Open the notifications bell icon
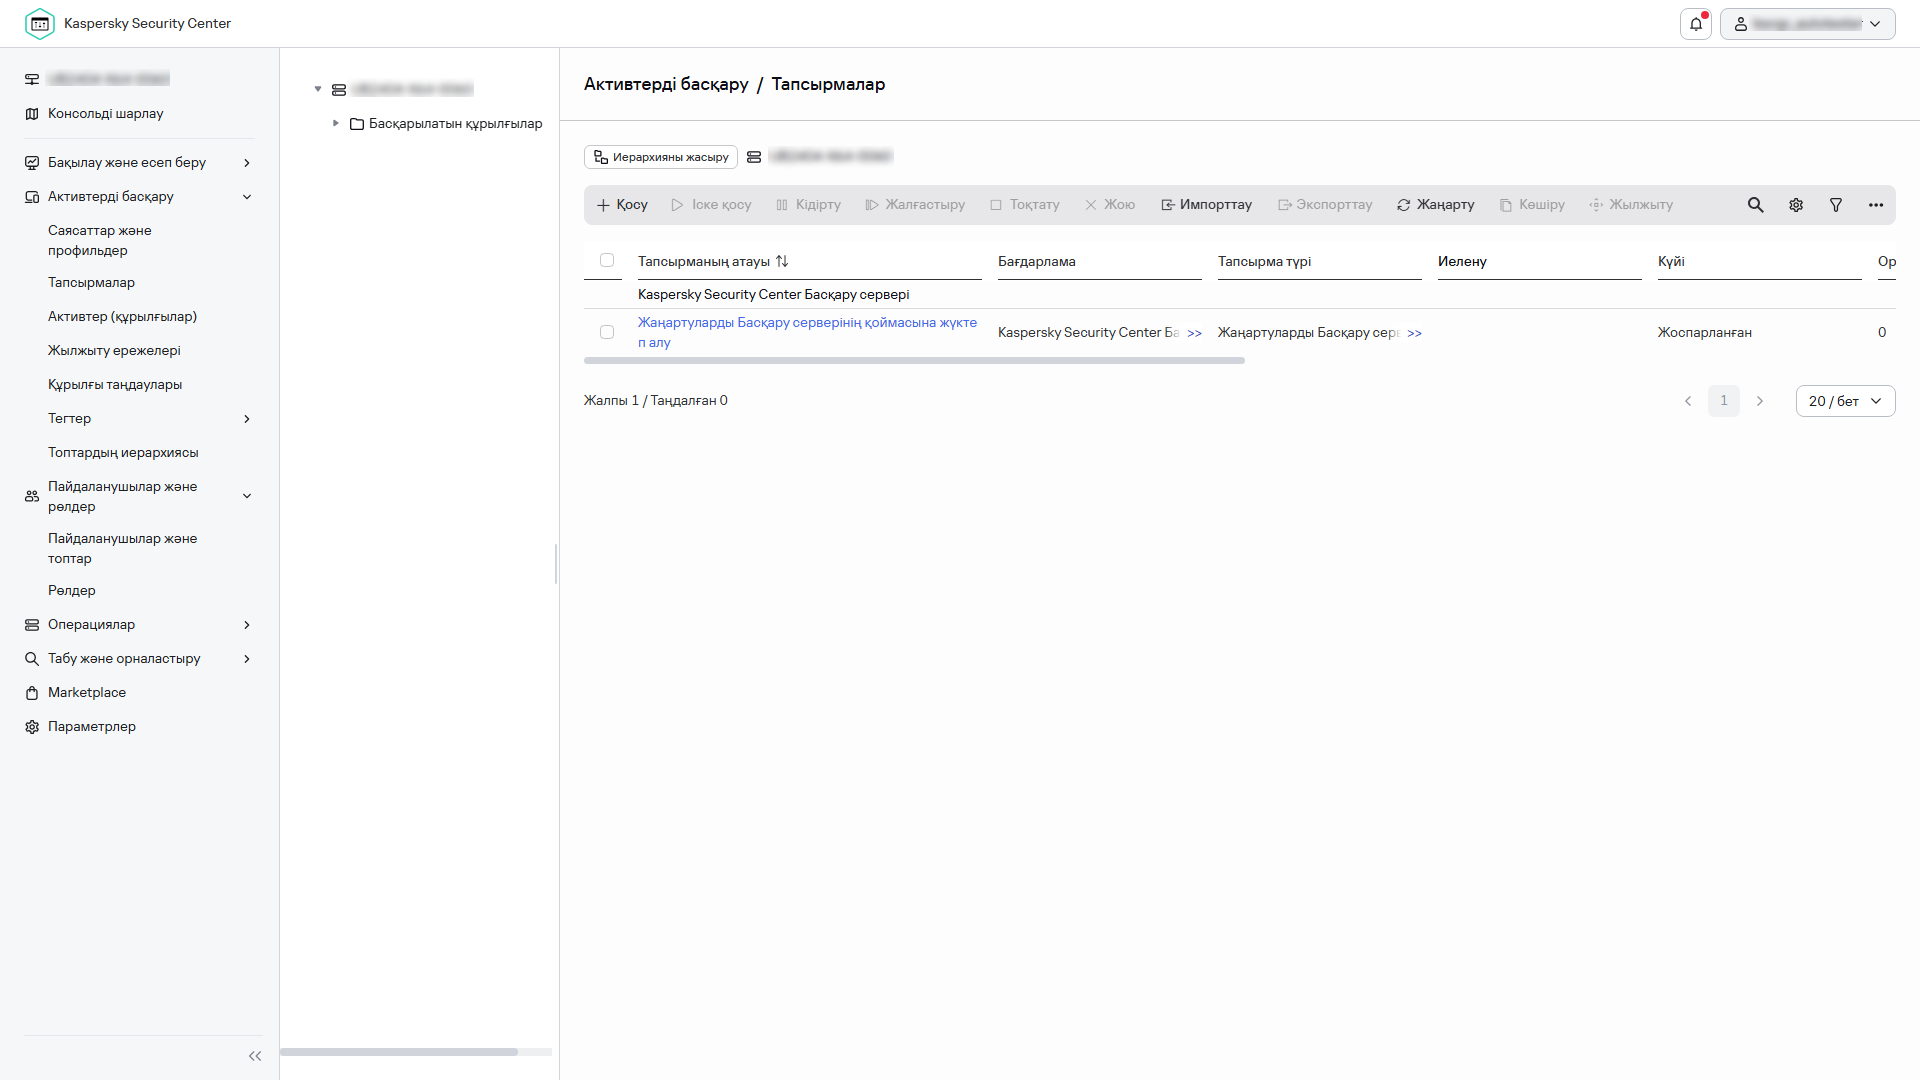1920x1080 pixels. tap(1695, 24)
